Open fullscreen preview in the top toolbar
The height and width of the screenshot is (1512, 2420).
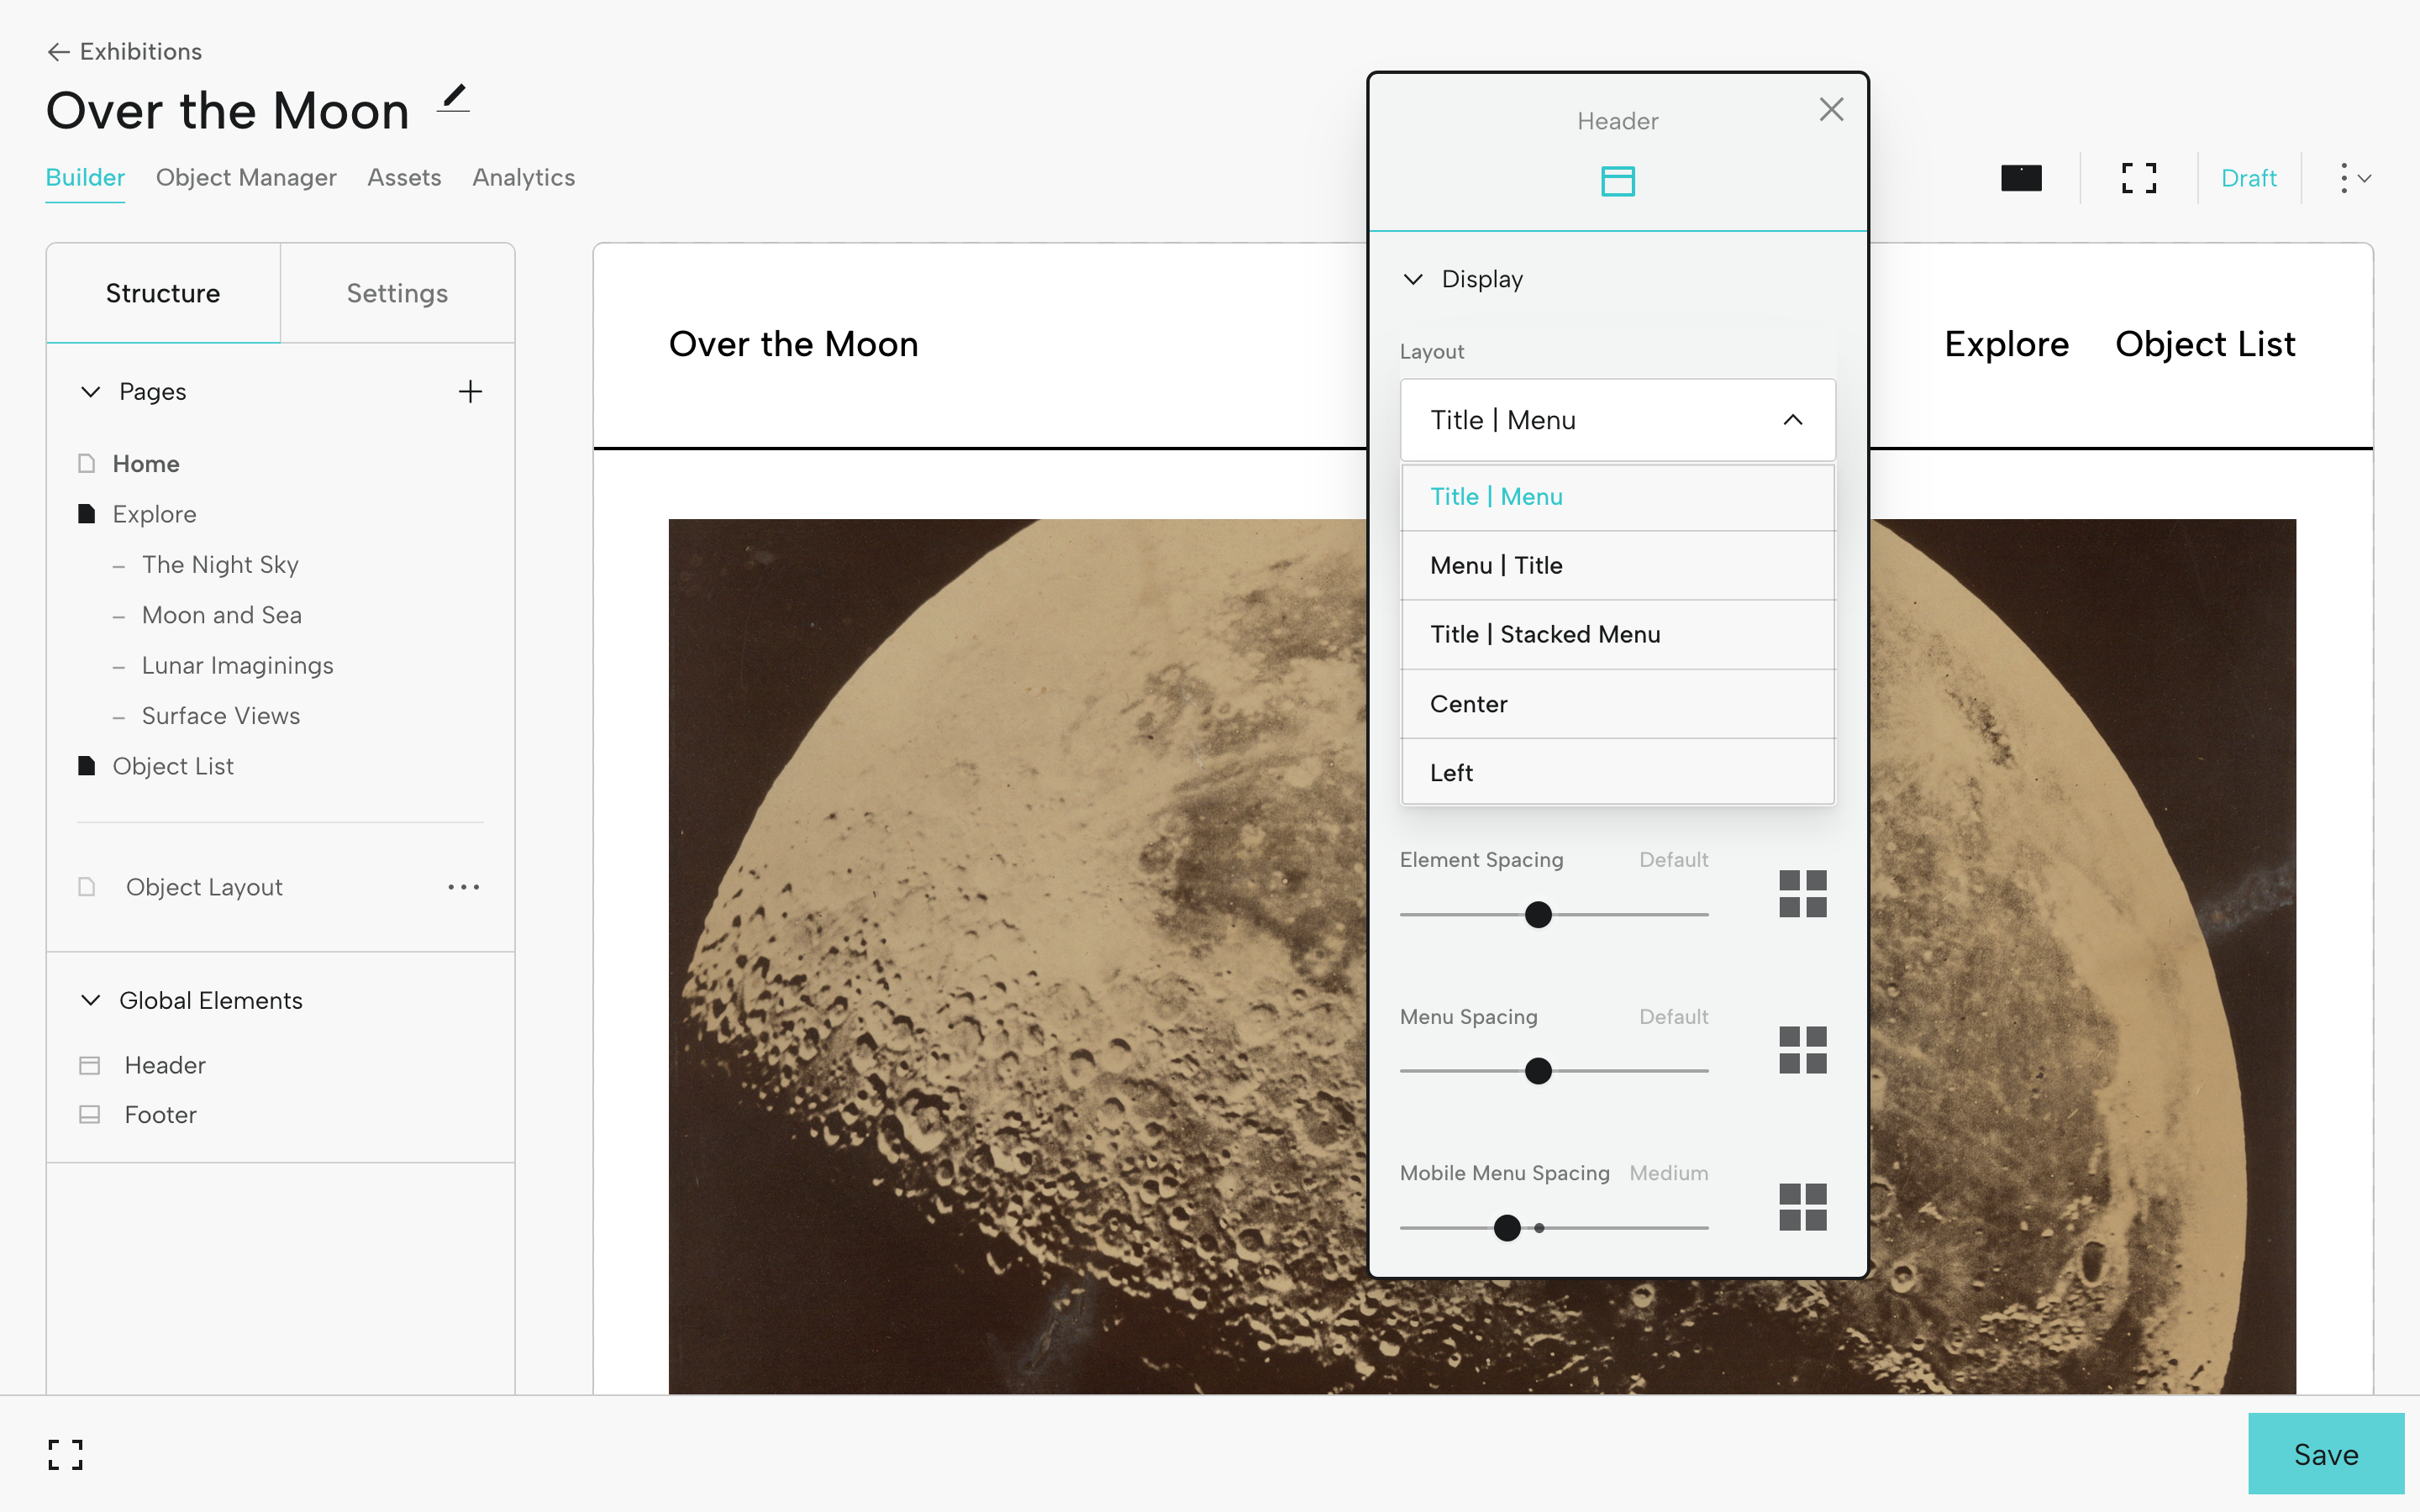pos(2139,178)
